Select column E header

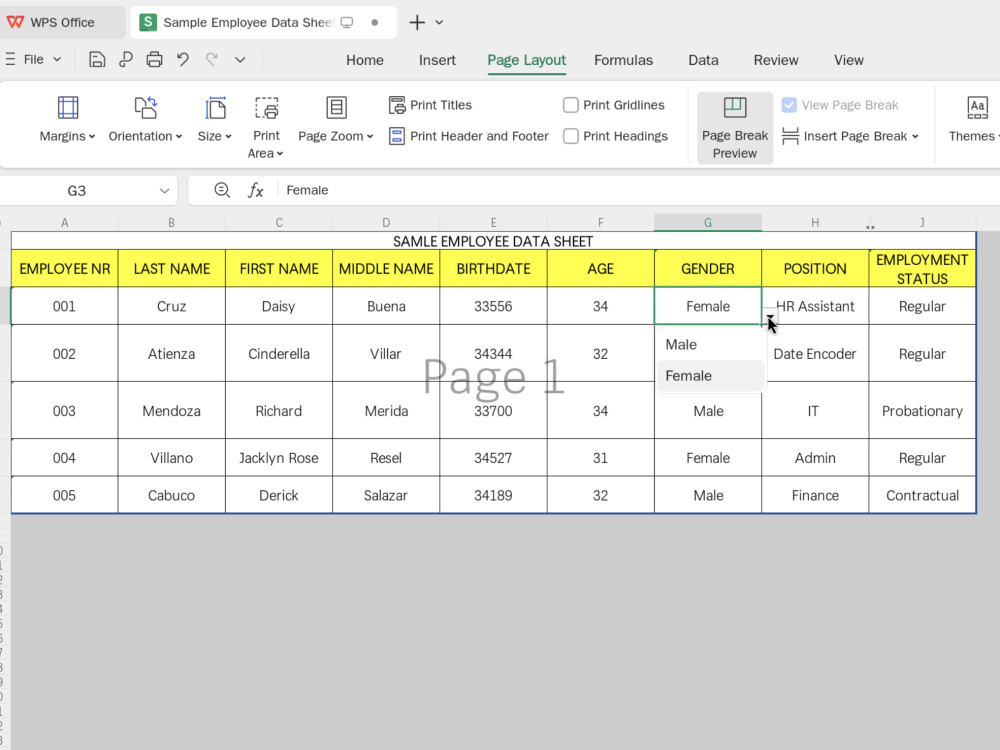pyautogui.click(x=493, y=223)
